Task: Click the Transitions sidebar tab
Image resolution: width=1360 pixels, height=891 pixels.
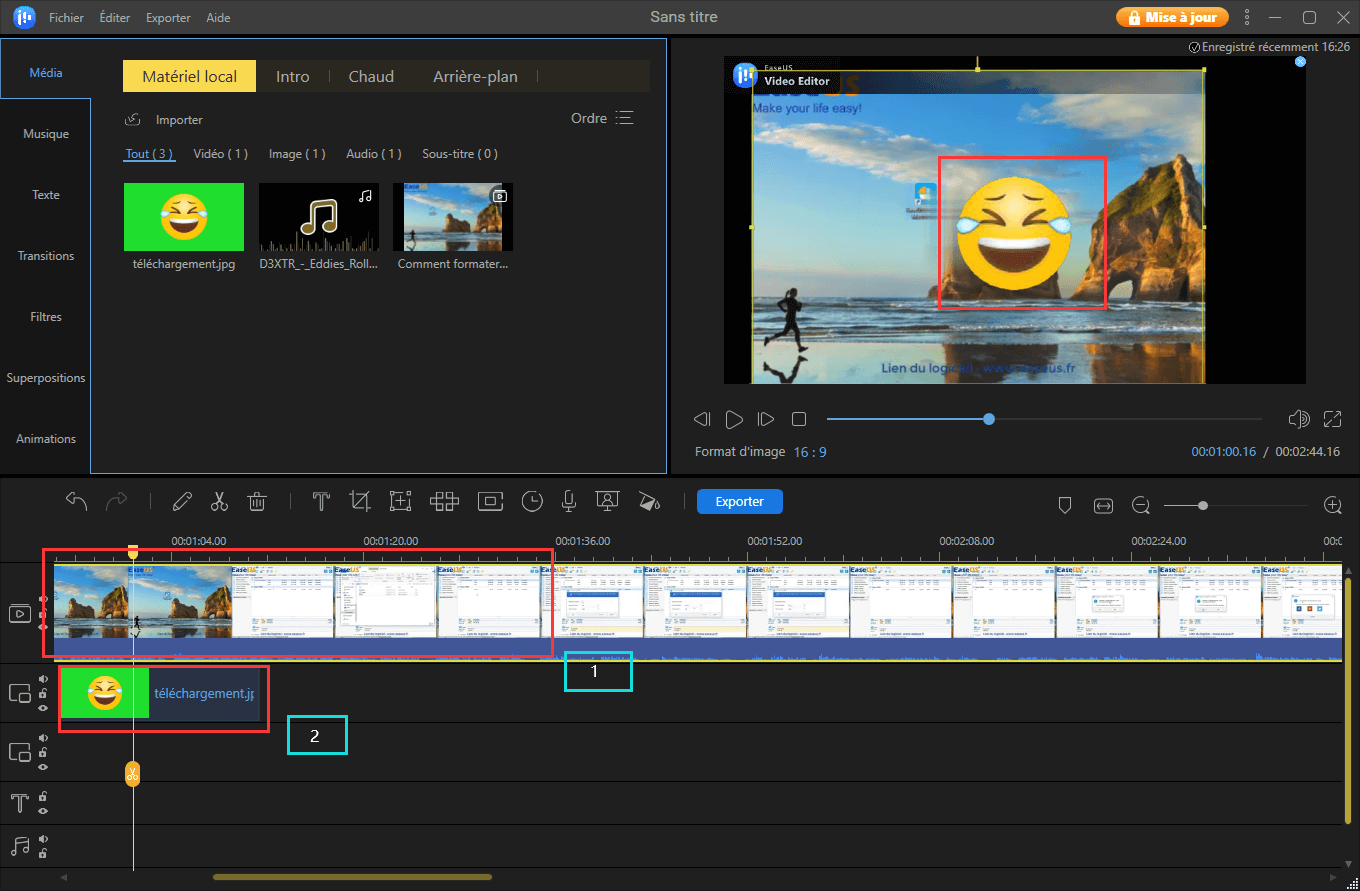Action: click(x=46, y=256)
